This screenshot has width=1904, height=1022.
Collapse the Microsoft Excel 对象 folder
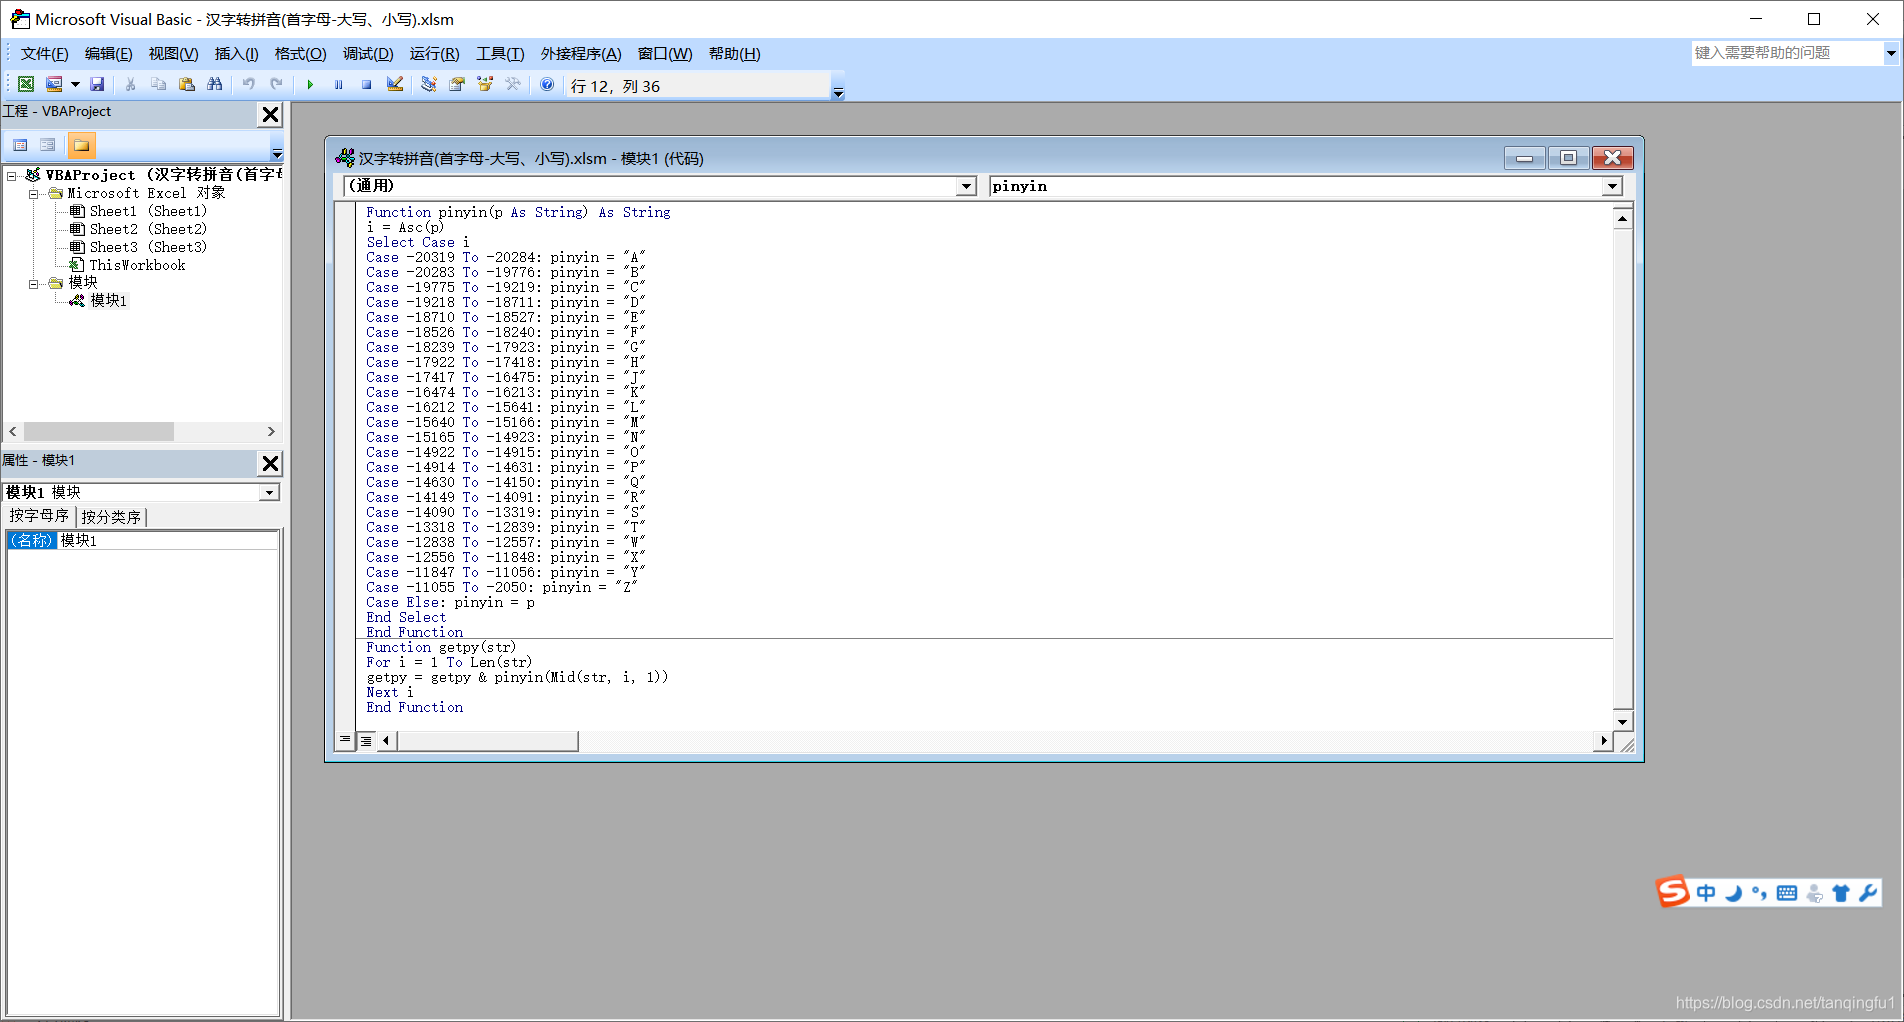33,194
